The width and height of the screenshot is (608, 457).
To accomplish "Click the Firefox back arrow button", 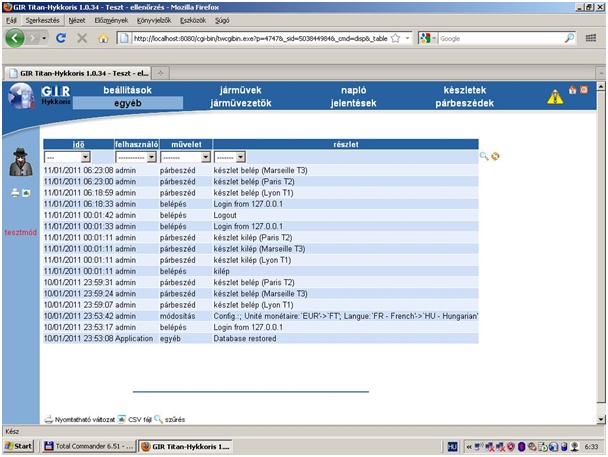I will [x=15, y=38].
